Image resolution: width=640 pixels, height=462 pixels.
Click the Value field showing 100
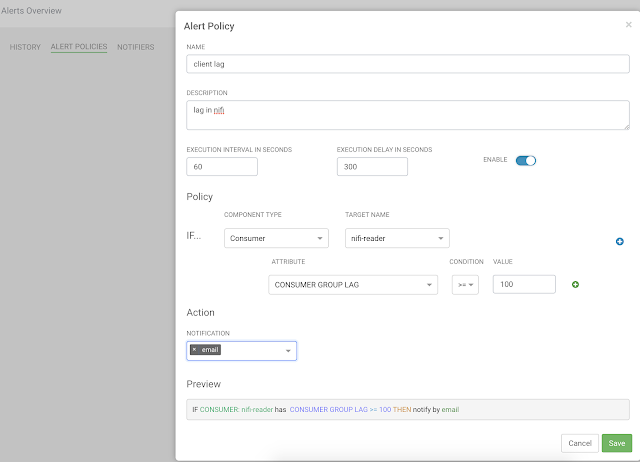click(524, 284)
